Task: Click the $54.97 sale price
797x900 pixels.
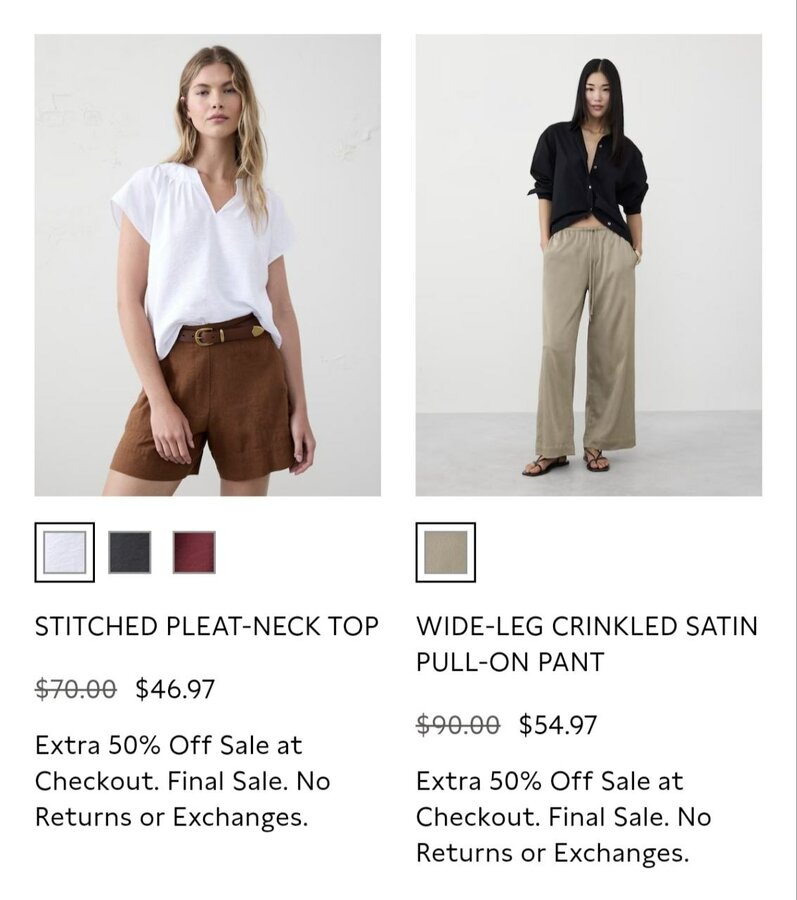Action: pyautogui.click(x=558, y=724)
